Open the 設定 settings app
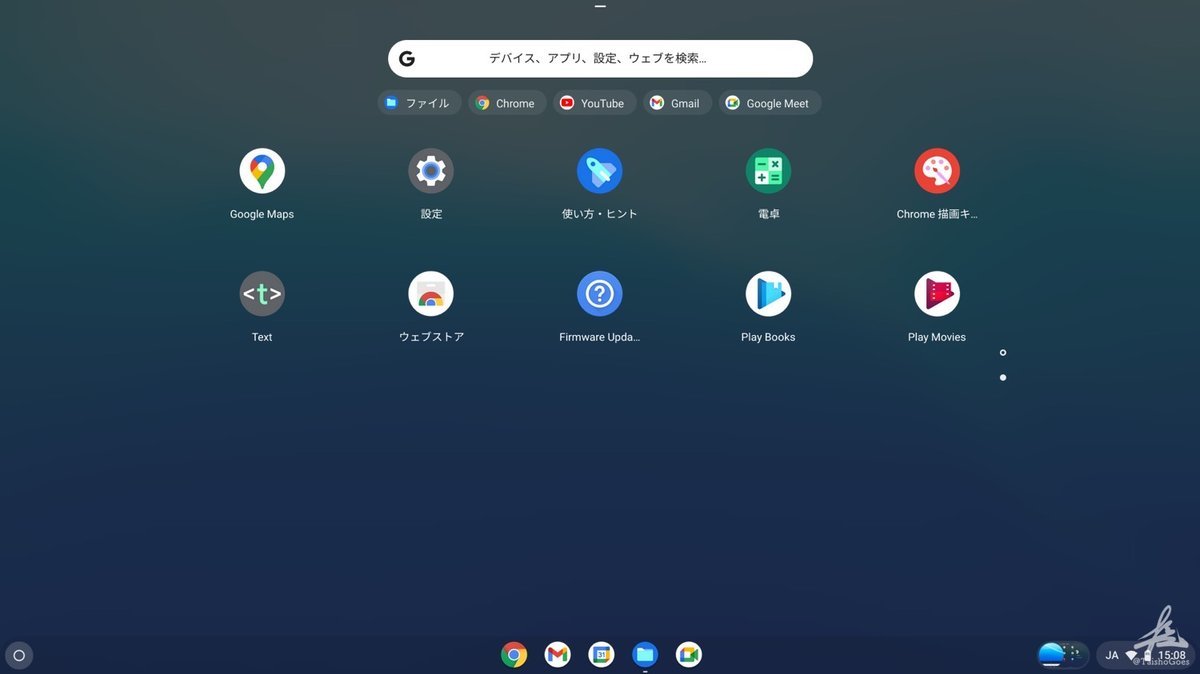 point(431,170)
